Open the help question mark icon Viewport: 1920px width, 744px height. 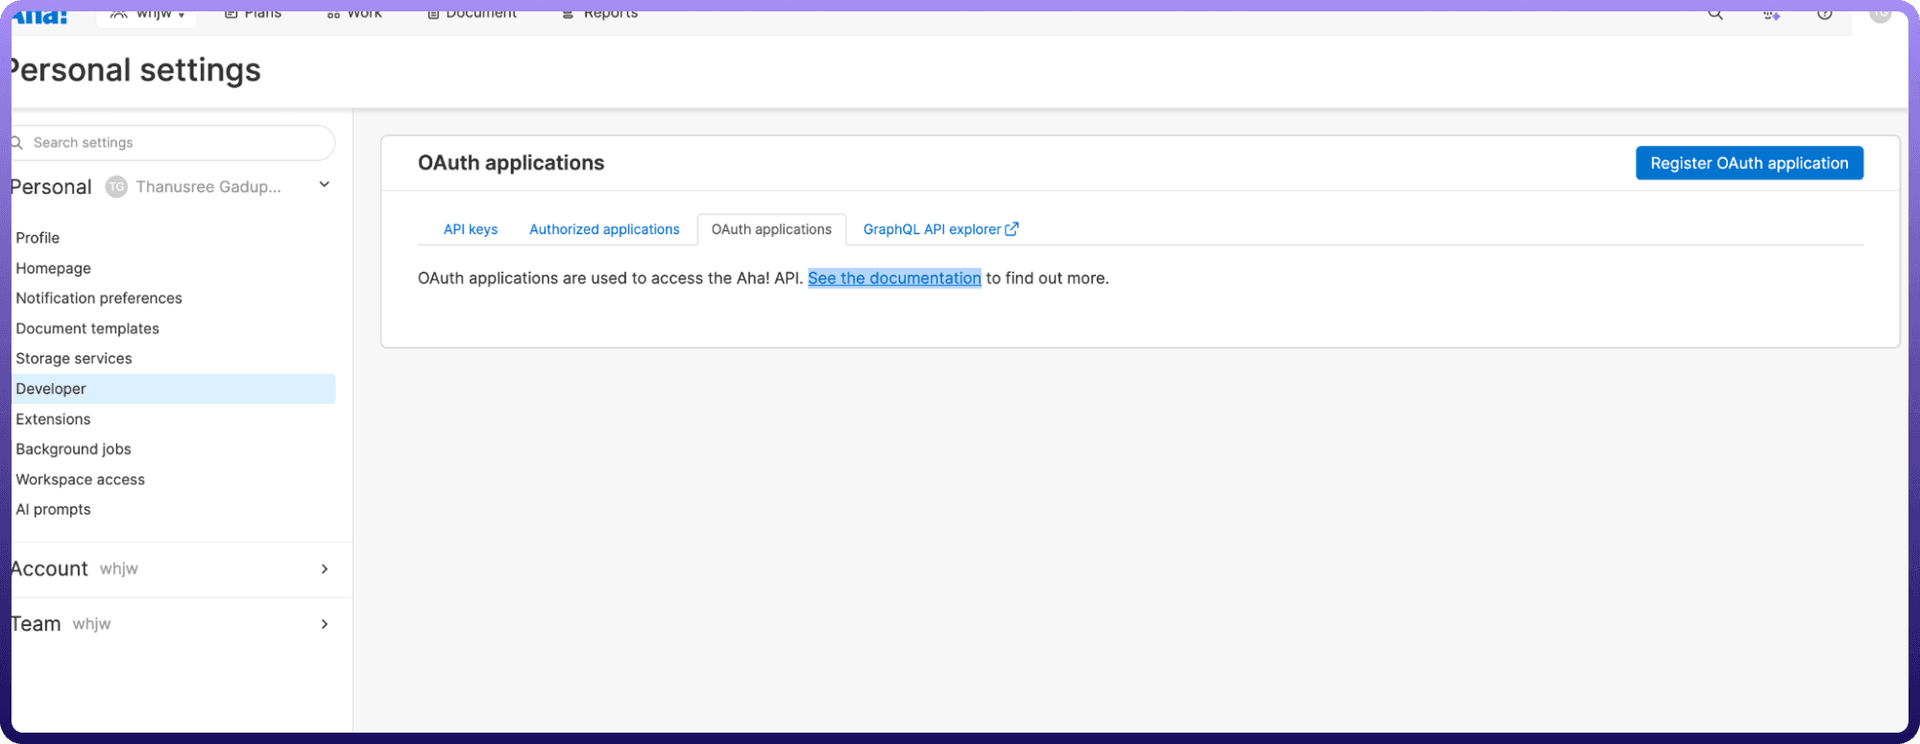click(1824, 15)
